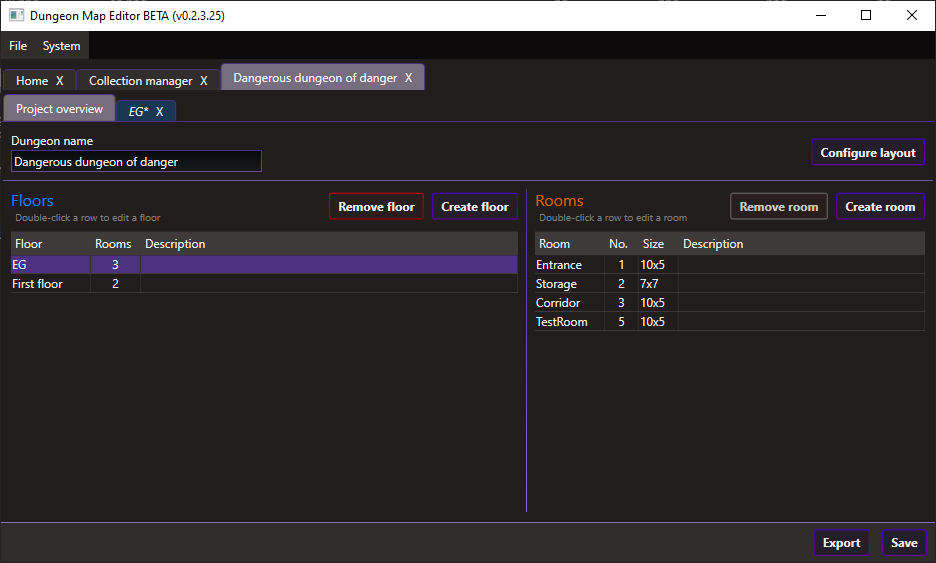The width and height of the screenshot is (936, 563).
Task: Click the Save button
Action: click(x=904, y=543)
